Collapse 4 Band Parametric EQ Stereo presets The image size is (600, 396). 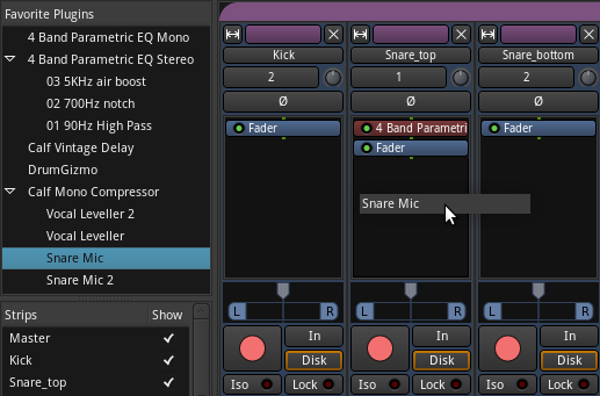10,59
